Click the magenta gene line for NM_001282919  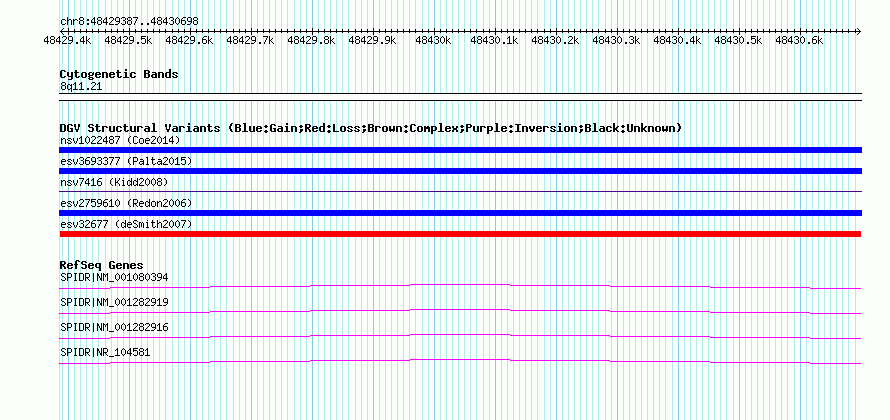click(x=460, y=312)
